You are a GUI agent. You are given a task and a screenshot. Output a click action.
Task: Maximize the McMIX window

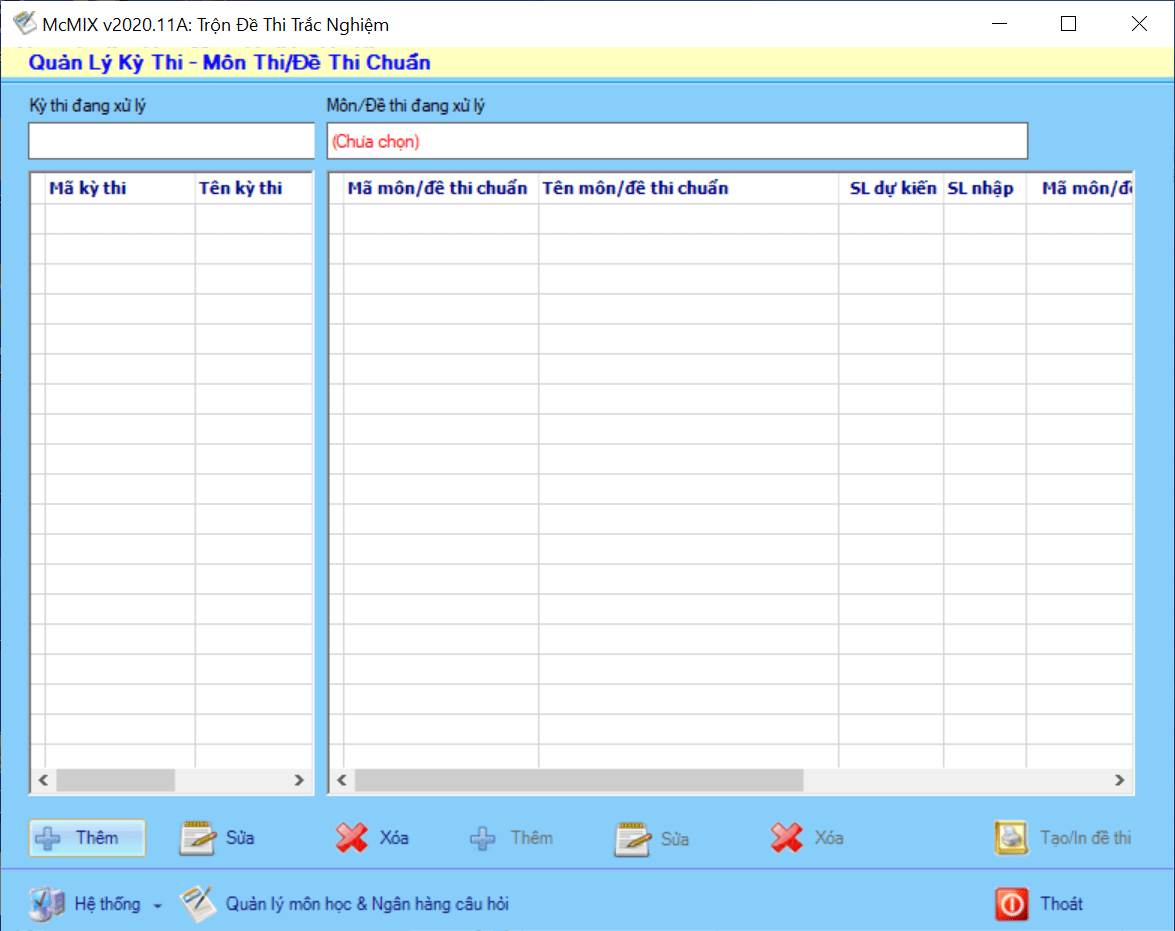pos(1069,23)
